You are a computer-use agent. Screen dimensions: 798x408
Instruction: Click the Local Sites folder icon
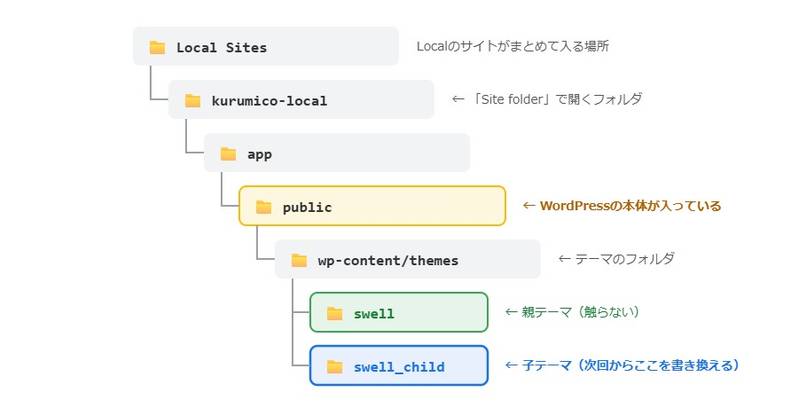point(157,47)
